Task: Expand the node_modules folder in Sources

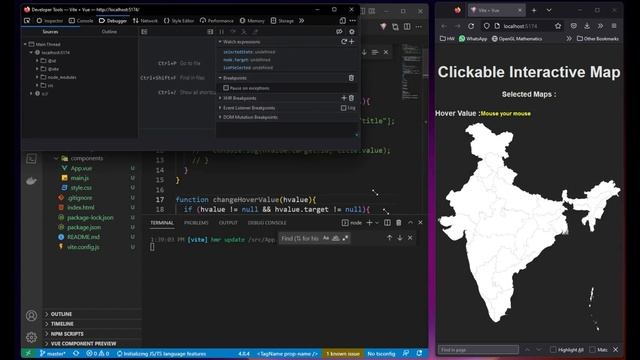Action: (x=37, y=77)
